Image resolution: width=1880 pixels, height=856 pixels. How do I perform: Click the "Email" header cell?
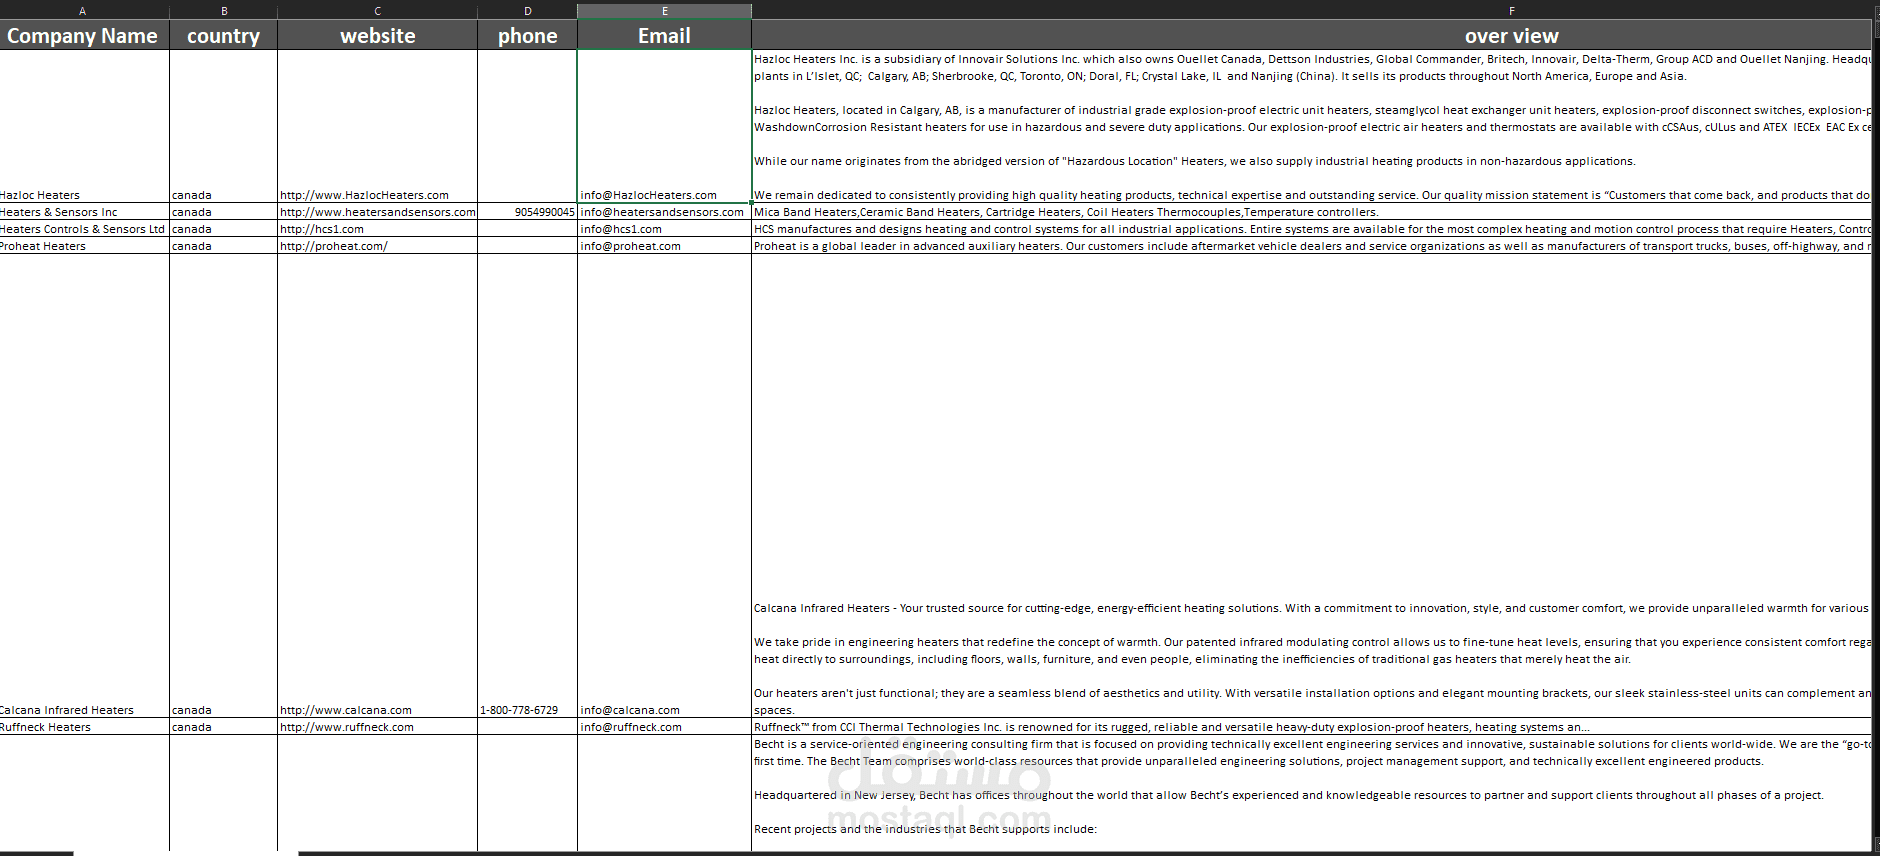click(x=664, y=35)
